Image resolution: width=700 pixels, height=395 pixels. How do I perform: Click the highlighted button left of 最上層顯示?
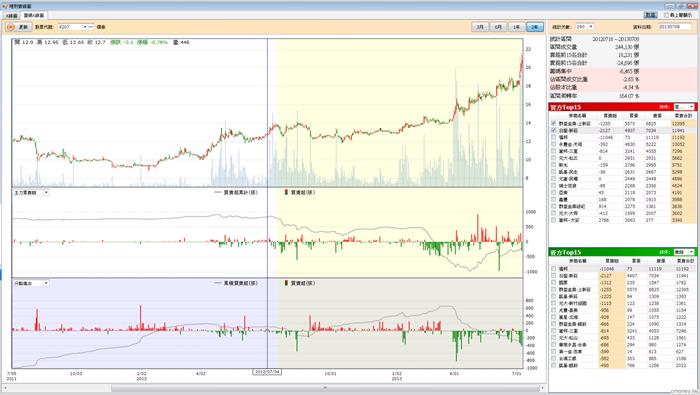point(650,15)
